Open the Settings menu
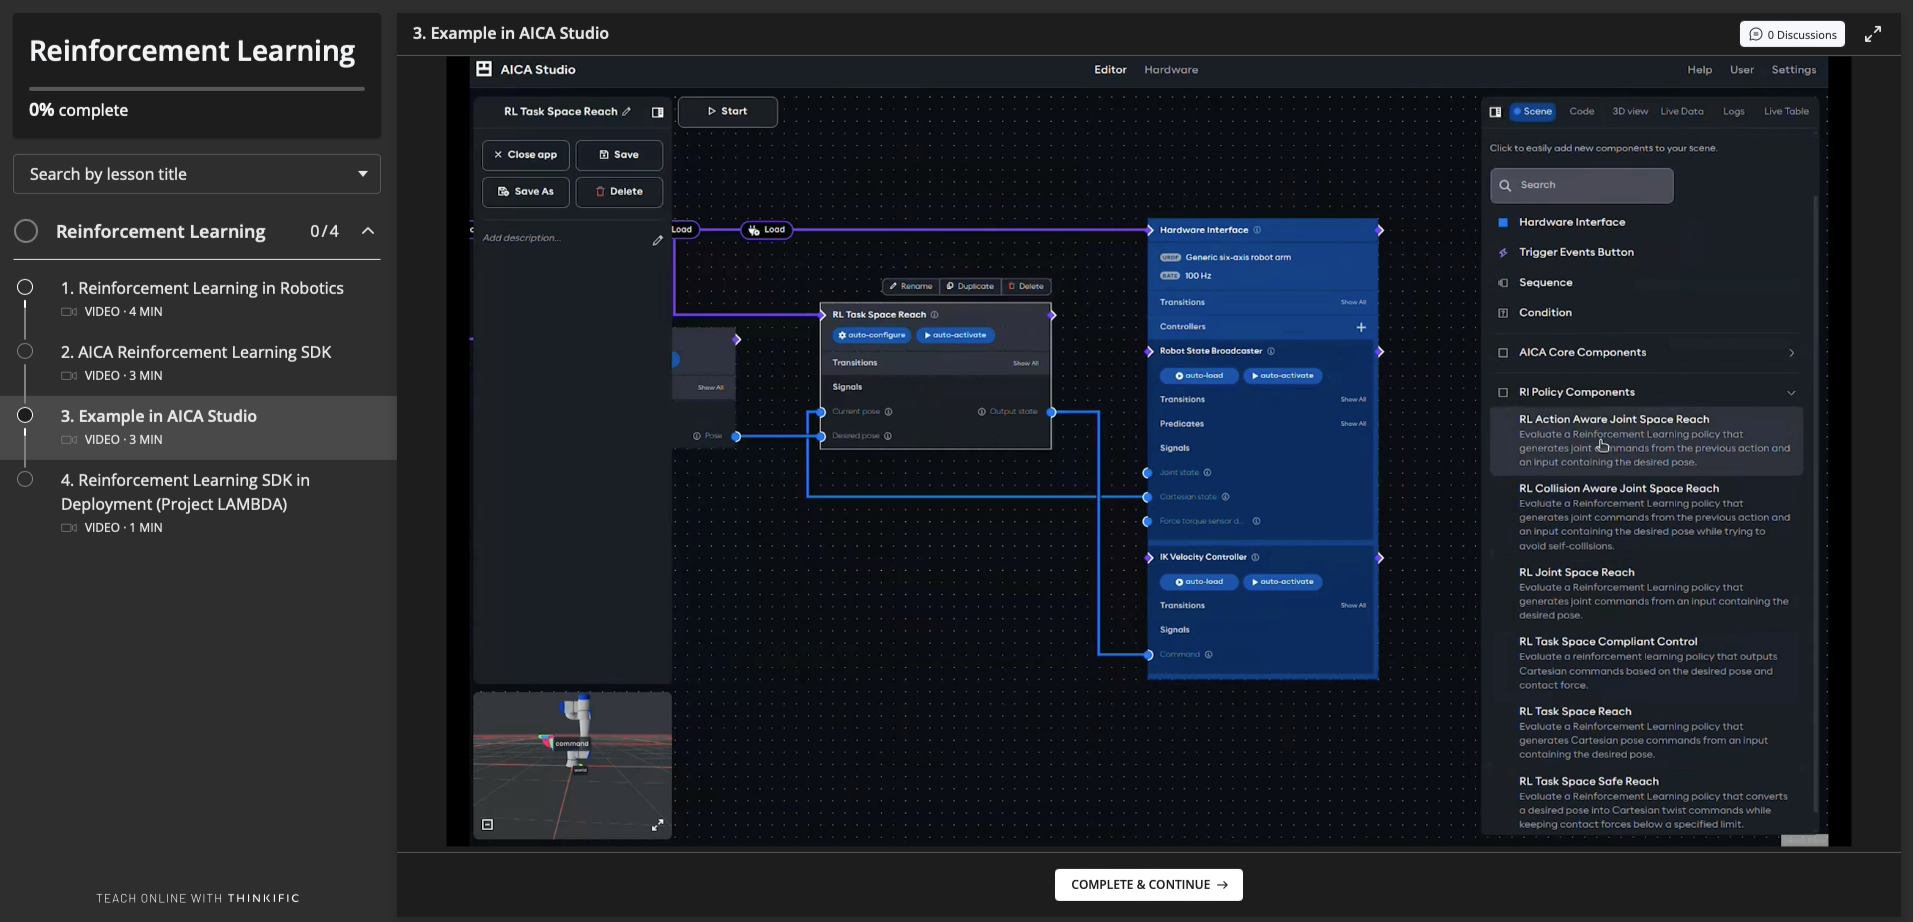The height and width of the screenshot is (922, 1913). pyautogui.click(x=1793, y=70)
